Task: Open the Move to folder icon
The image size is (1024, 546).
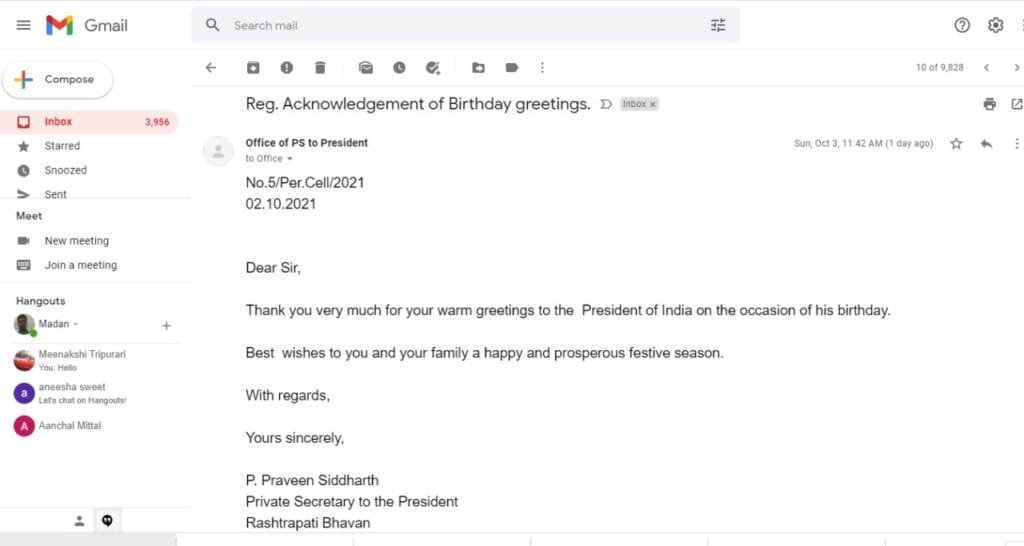Action: coord(478,67)
